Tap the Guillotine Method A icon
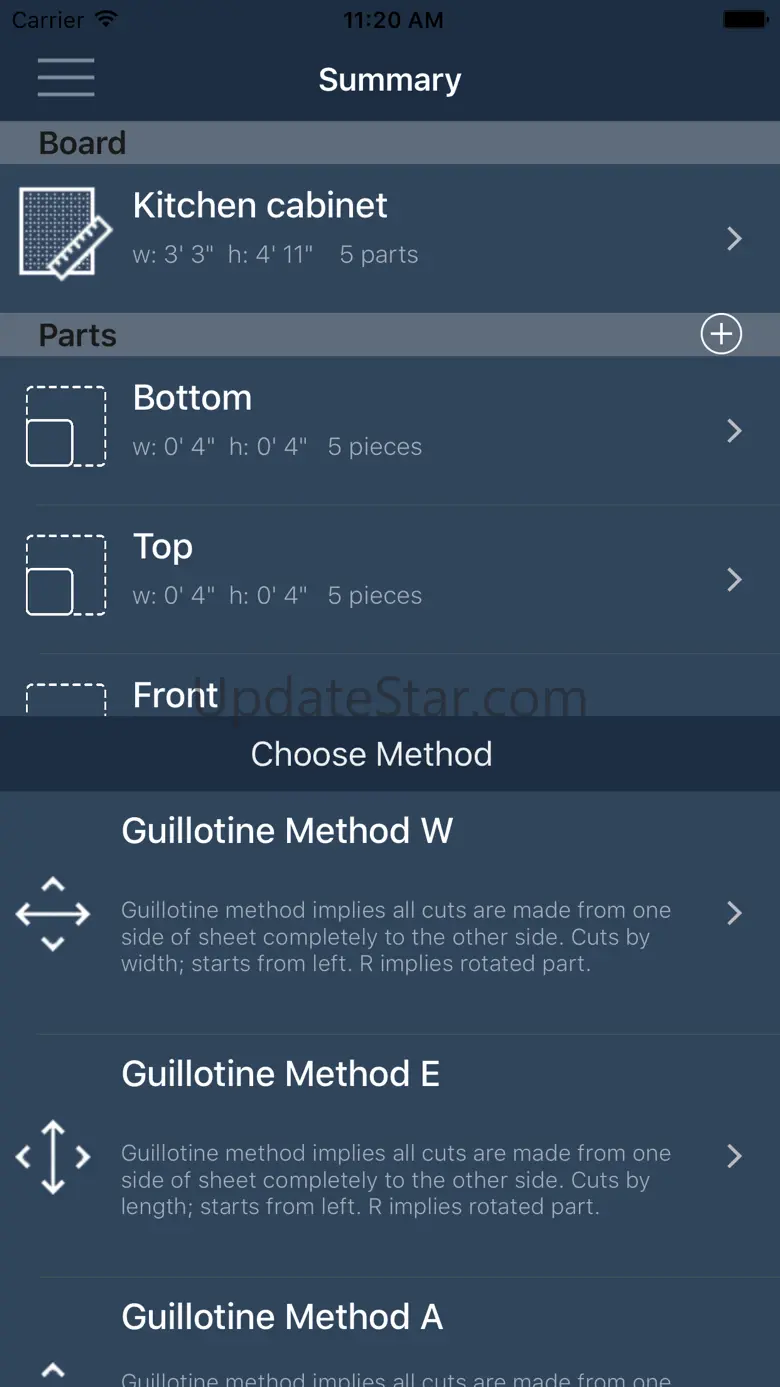Viewport: 780px width, 1387px height. [x=53, y=1369]
